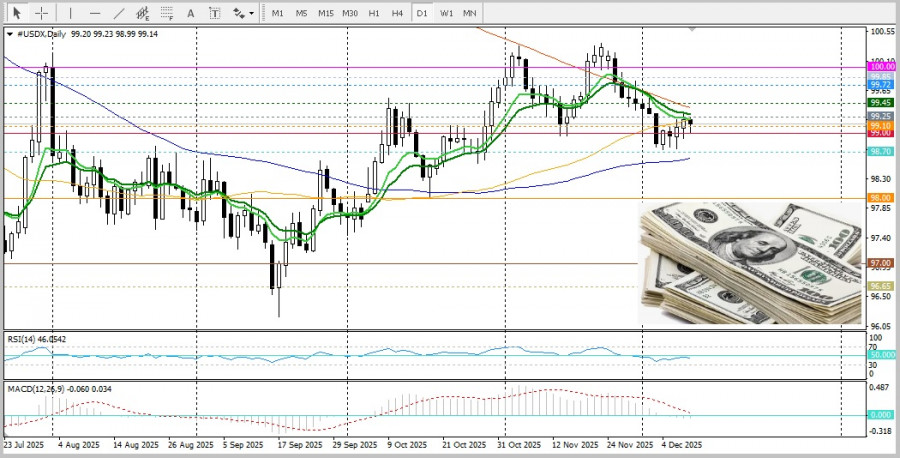Select the trendline drawing tool
Viewport: 900px width, 458px height.
pos(119,13)
